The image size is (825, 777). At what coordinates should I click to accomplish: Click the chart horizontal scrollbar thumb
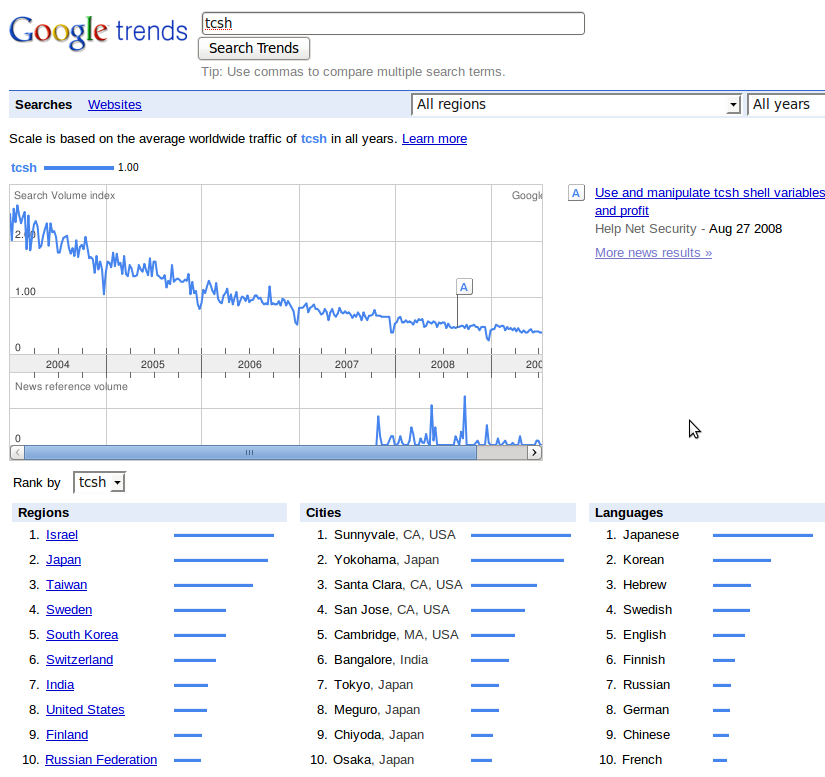tap(250, 452)
